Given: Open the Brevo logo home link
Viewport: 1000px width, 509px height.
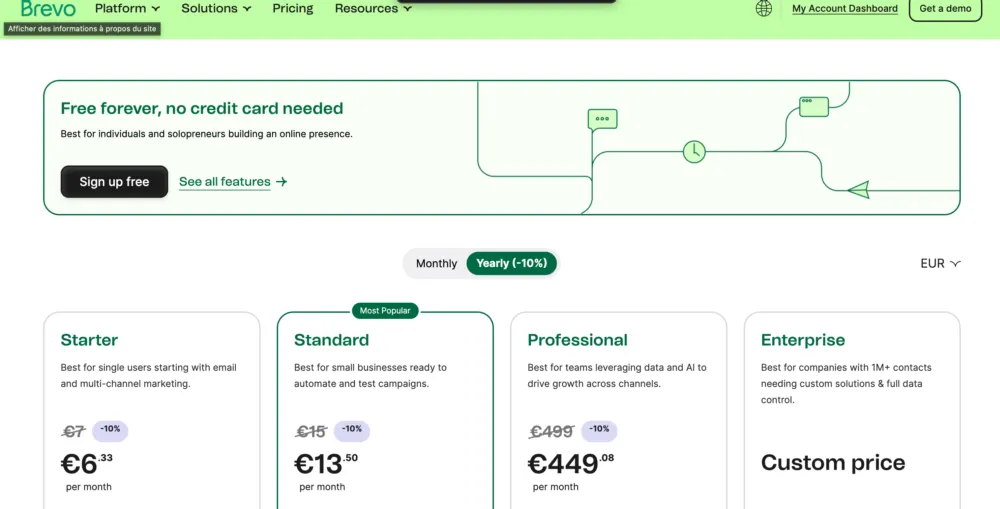Looking at the screenshot, I should coord(48,8).
